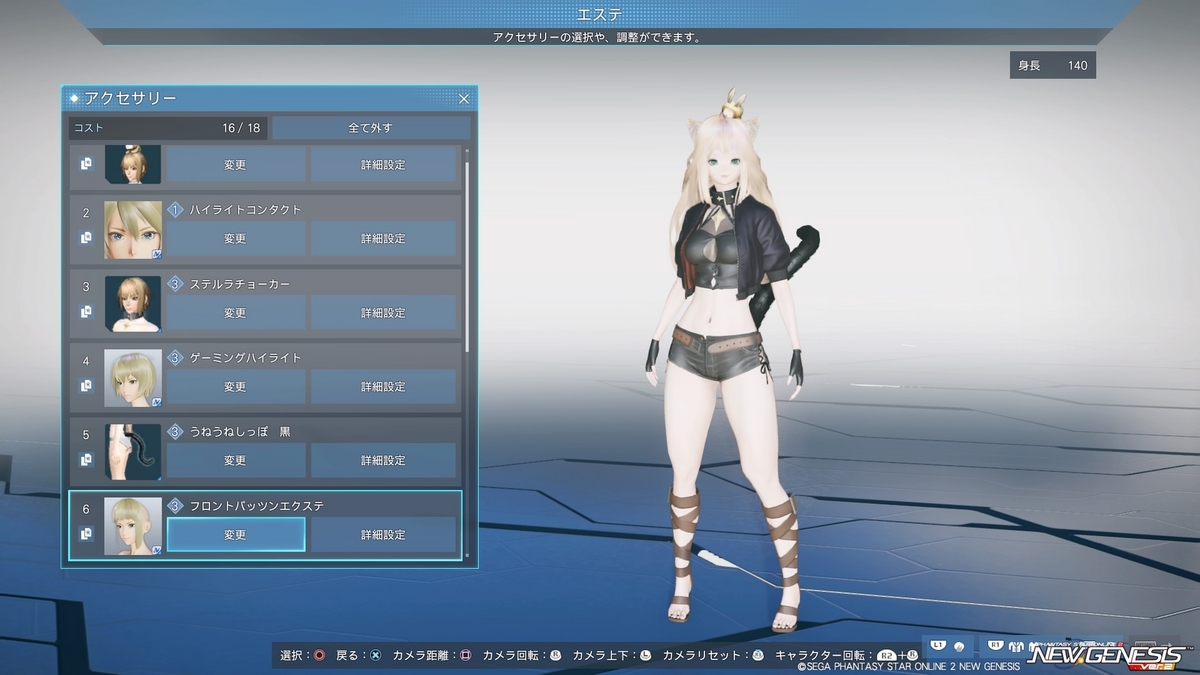Click the L1 shoulder button indicator
Viewport: 1200px width, 675px height.
point(938,646)
